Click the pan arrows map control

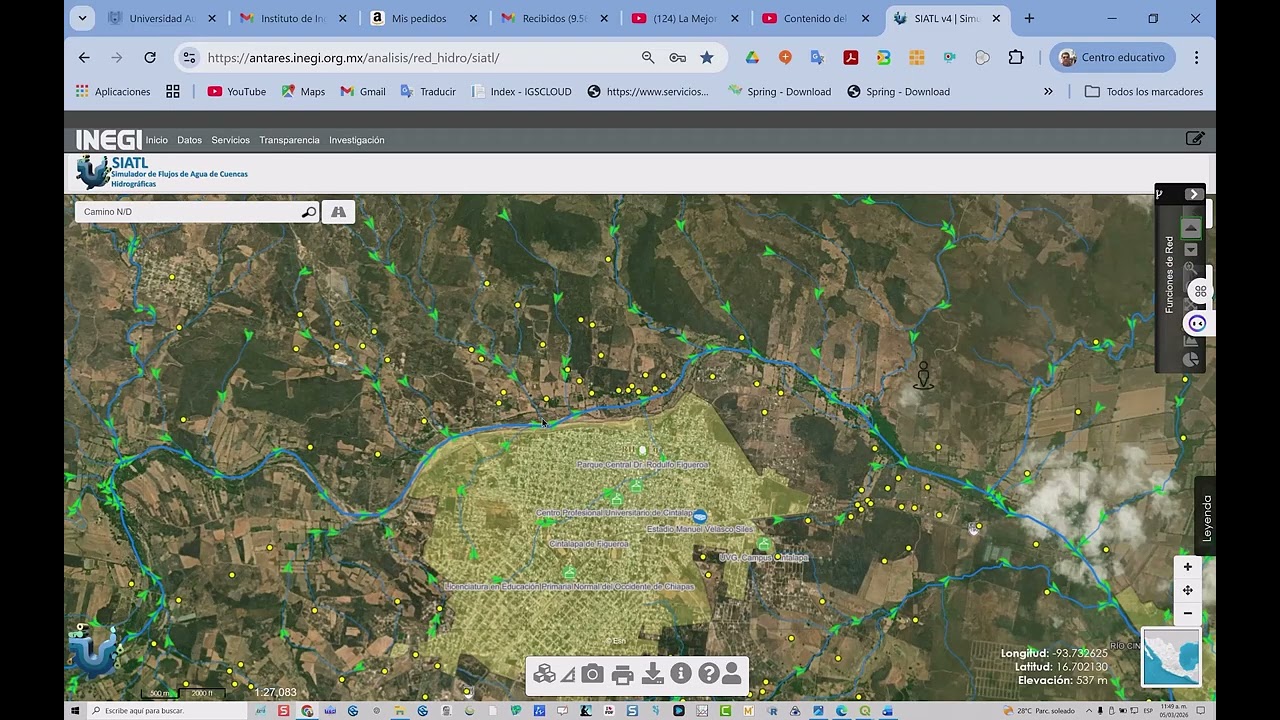[1187, 590]
